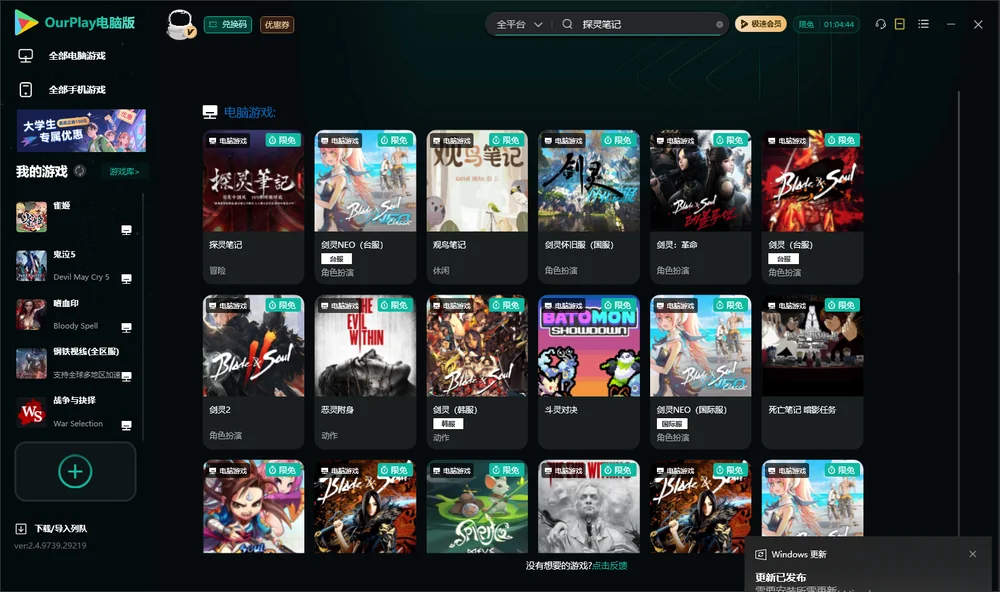This screenshot has width=1000, height=592.
Task: Click the 台服 tag under 剑灵（台服）
Action: [784, 258]
